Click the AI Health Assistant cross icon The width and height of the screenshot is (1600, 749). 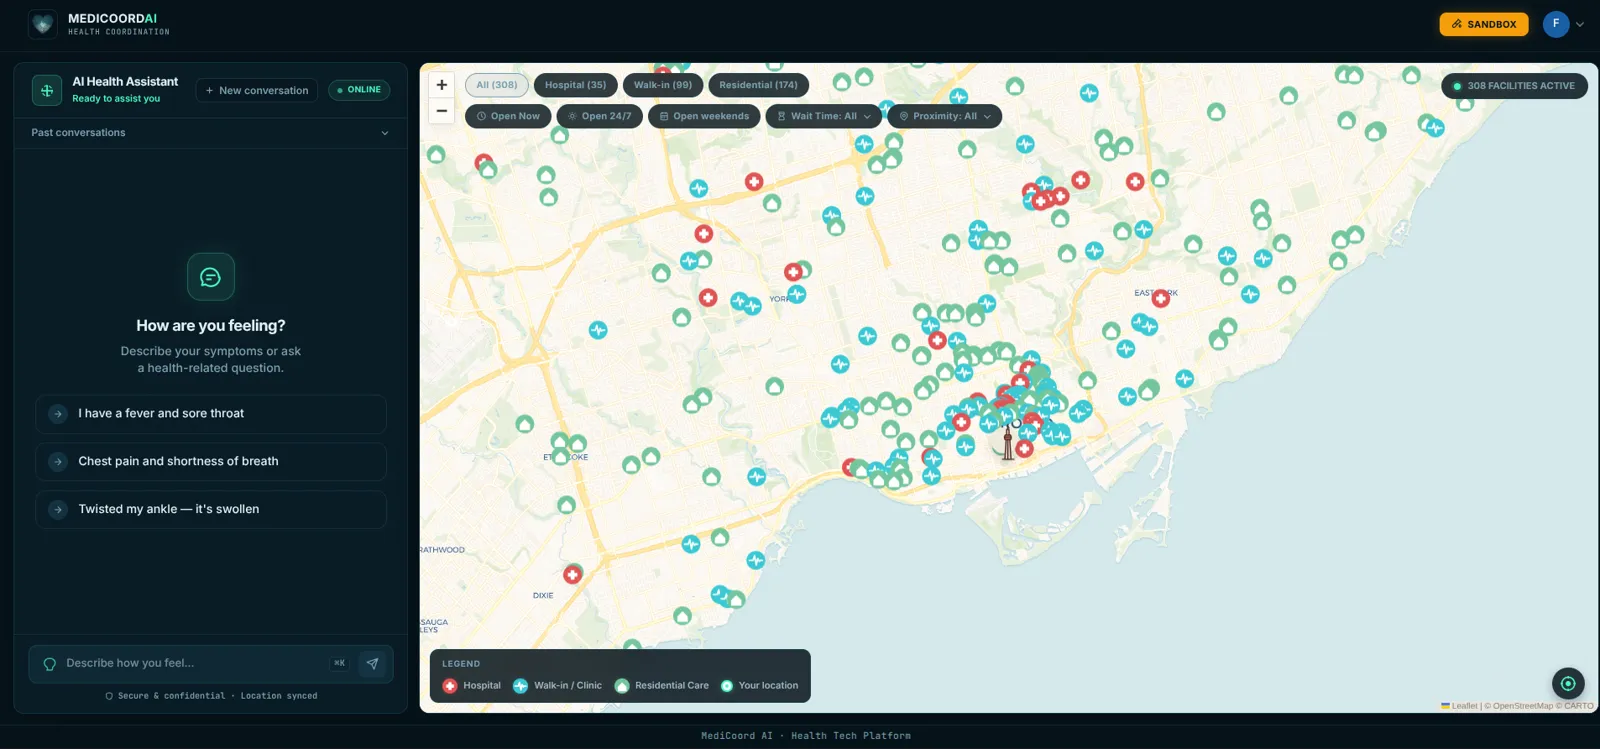point(47,90)
